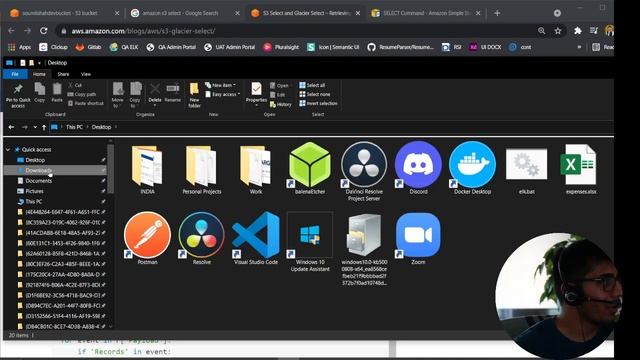This screenshot has width=640, height=360.
Task: Create a New folder from ribbon
Action: click(194, 95)
